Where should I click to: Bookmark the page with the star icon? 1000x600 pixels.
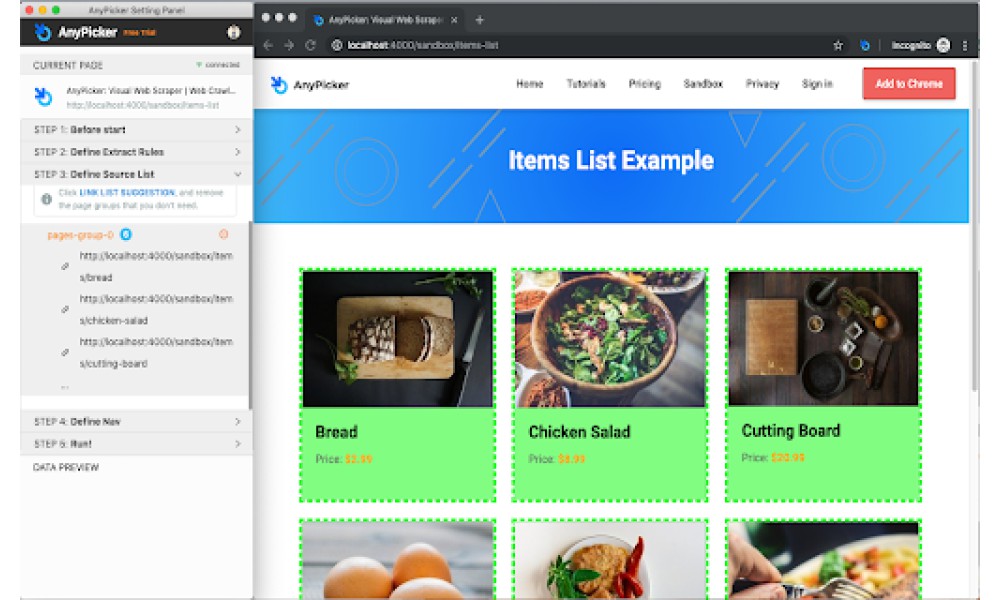tap(838, 45)
